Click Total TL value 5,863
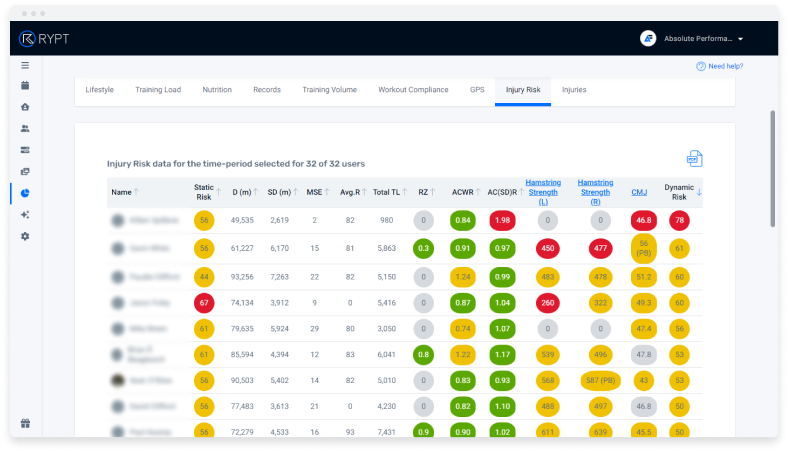Viewport: 789px width, 453px height. point(386,249)
